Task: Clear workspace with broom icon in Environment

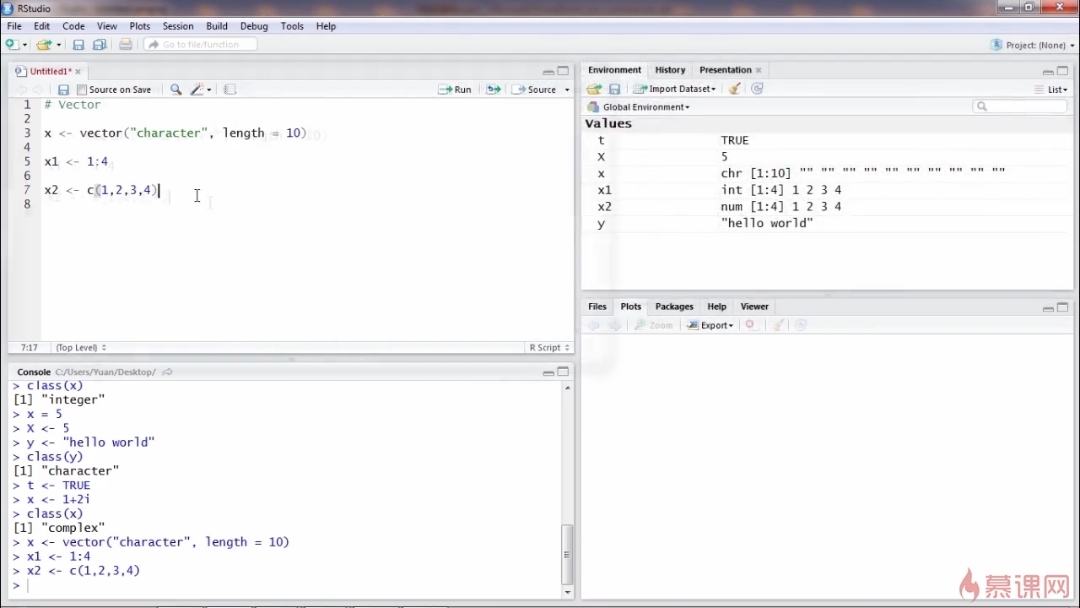Action: coord(735,89)
